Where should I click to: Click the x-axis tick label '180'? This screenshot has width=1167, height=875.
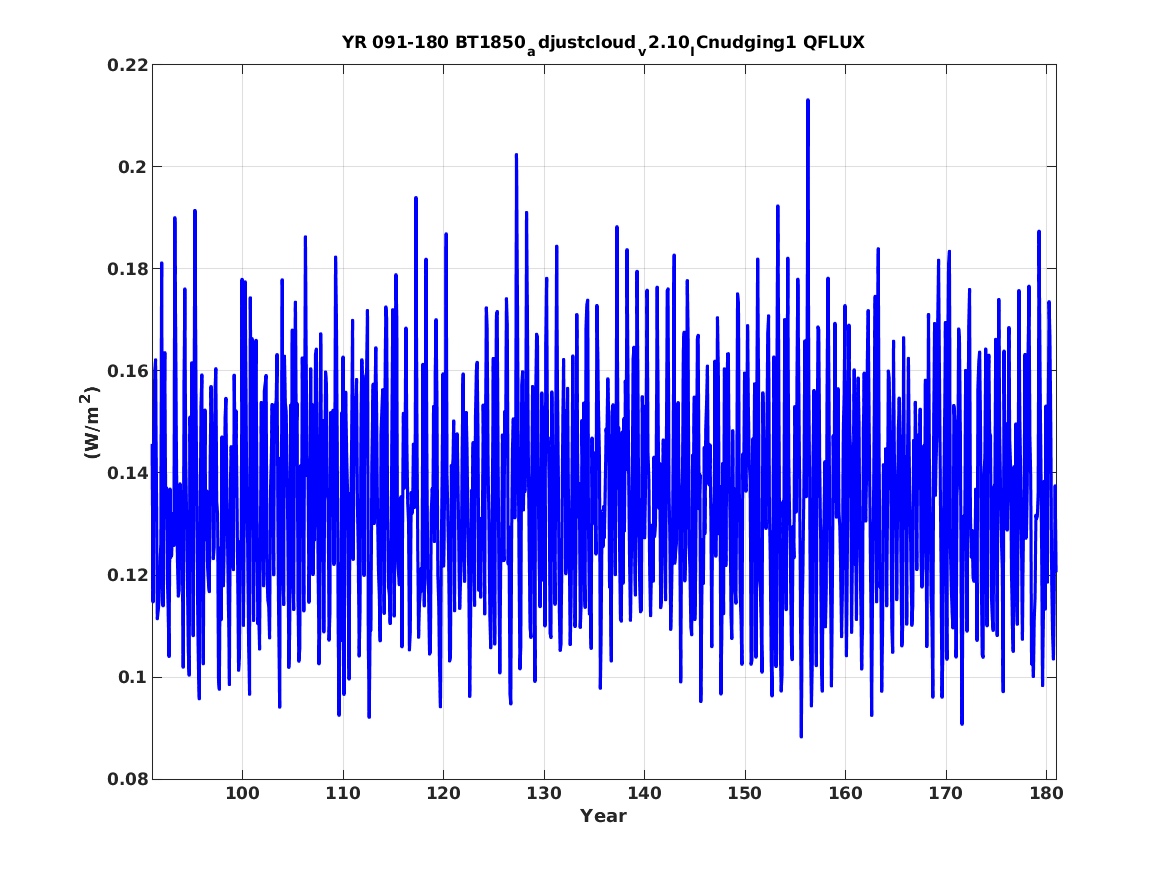point(1046,794)
